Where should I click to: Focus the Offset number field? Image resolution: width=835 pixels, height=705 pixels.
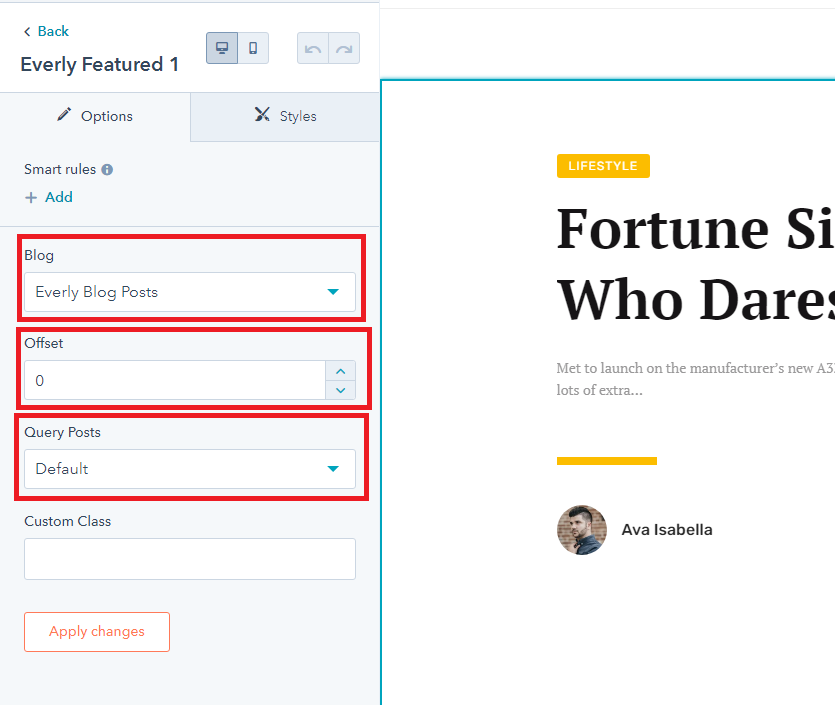click(175, 381)
